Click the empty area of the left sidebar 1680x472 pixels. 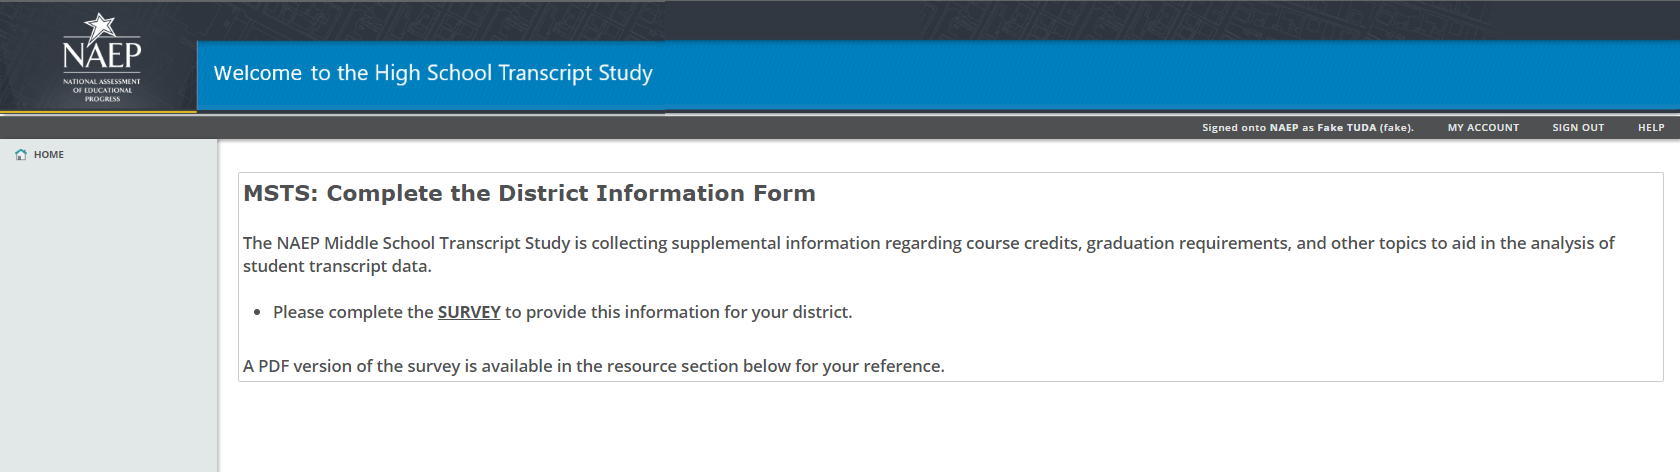(108, 320)
